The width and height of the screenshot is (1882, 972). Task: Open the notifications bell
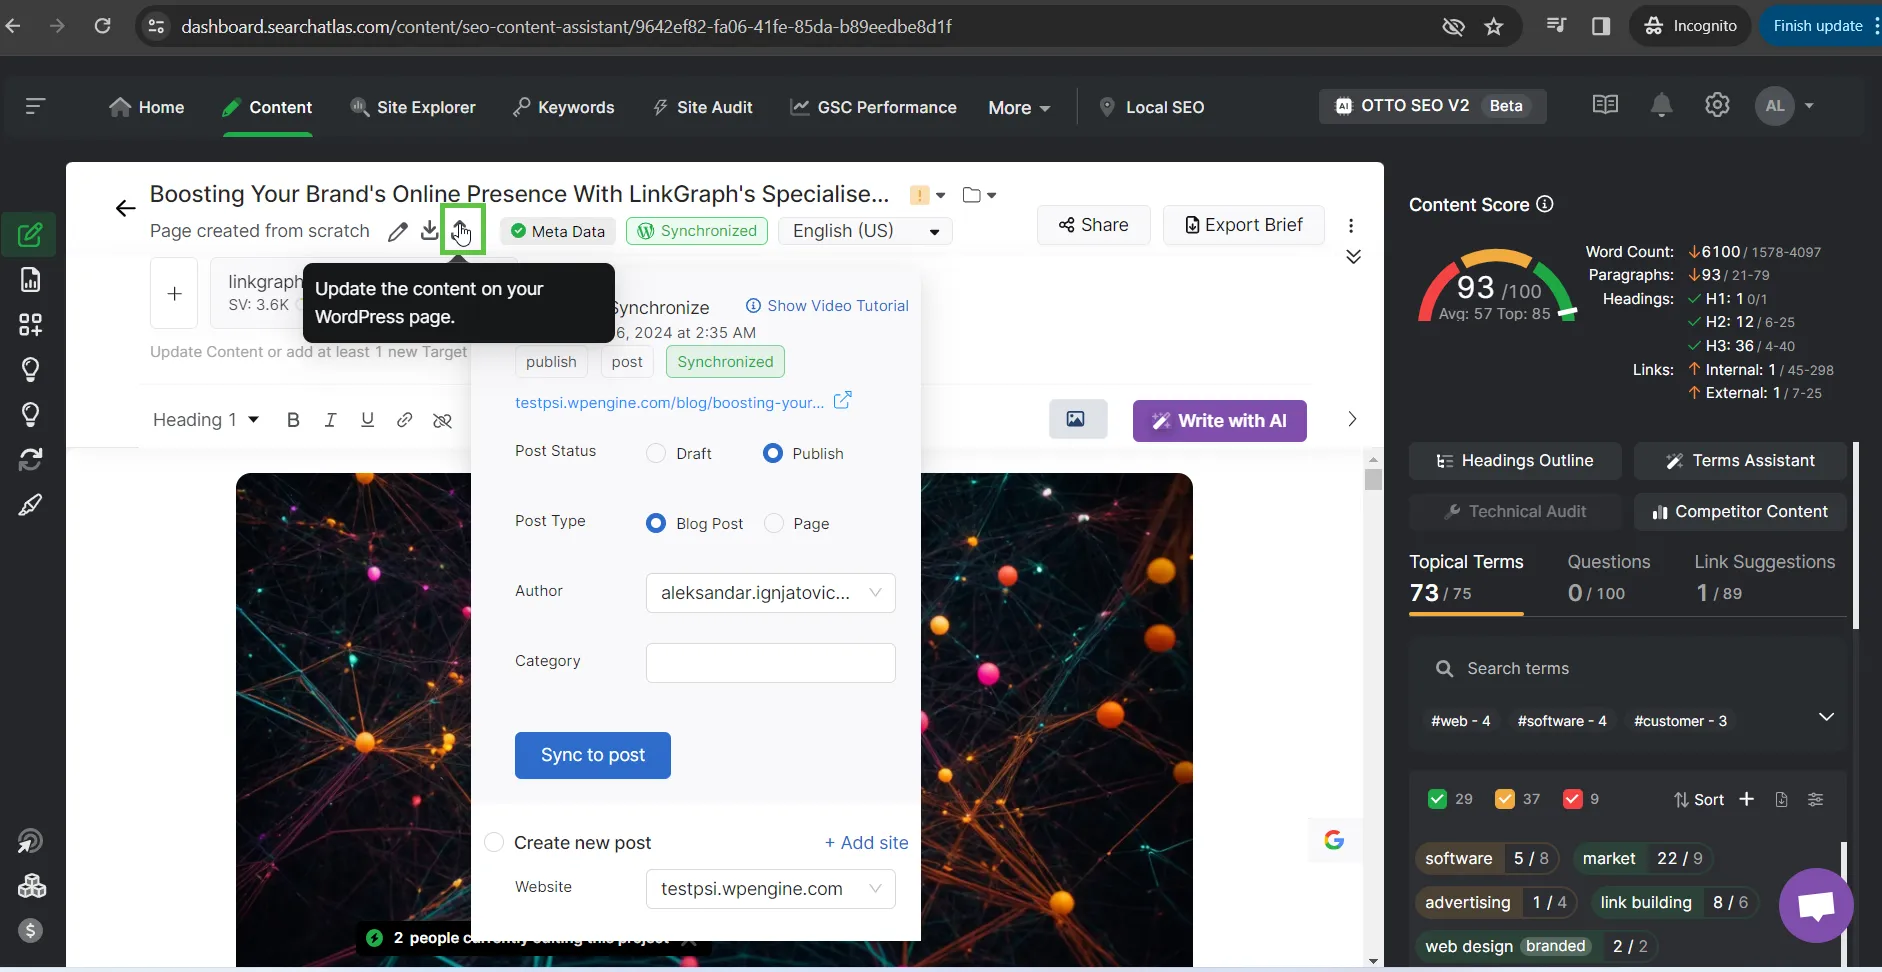pyautogui.click(x=1661, y=106)
